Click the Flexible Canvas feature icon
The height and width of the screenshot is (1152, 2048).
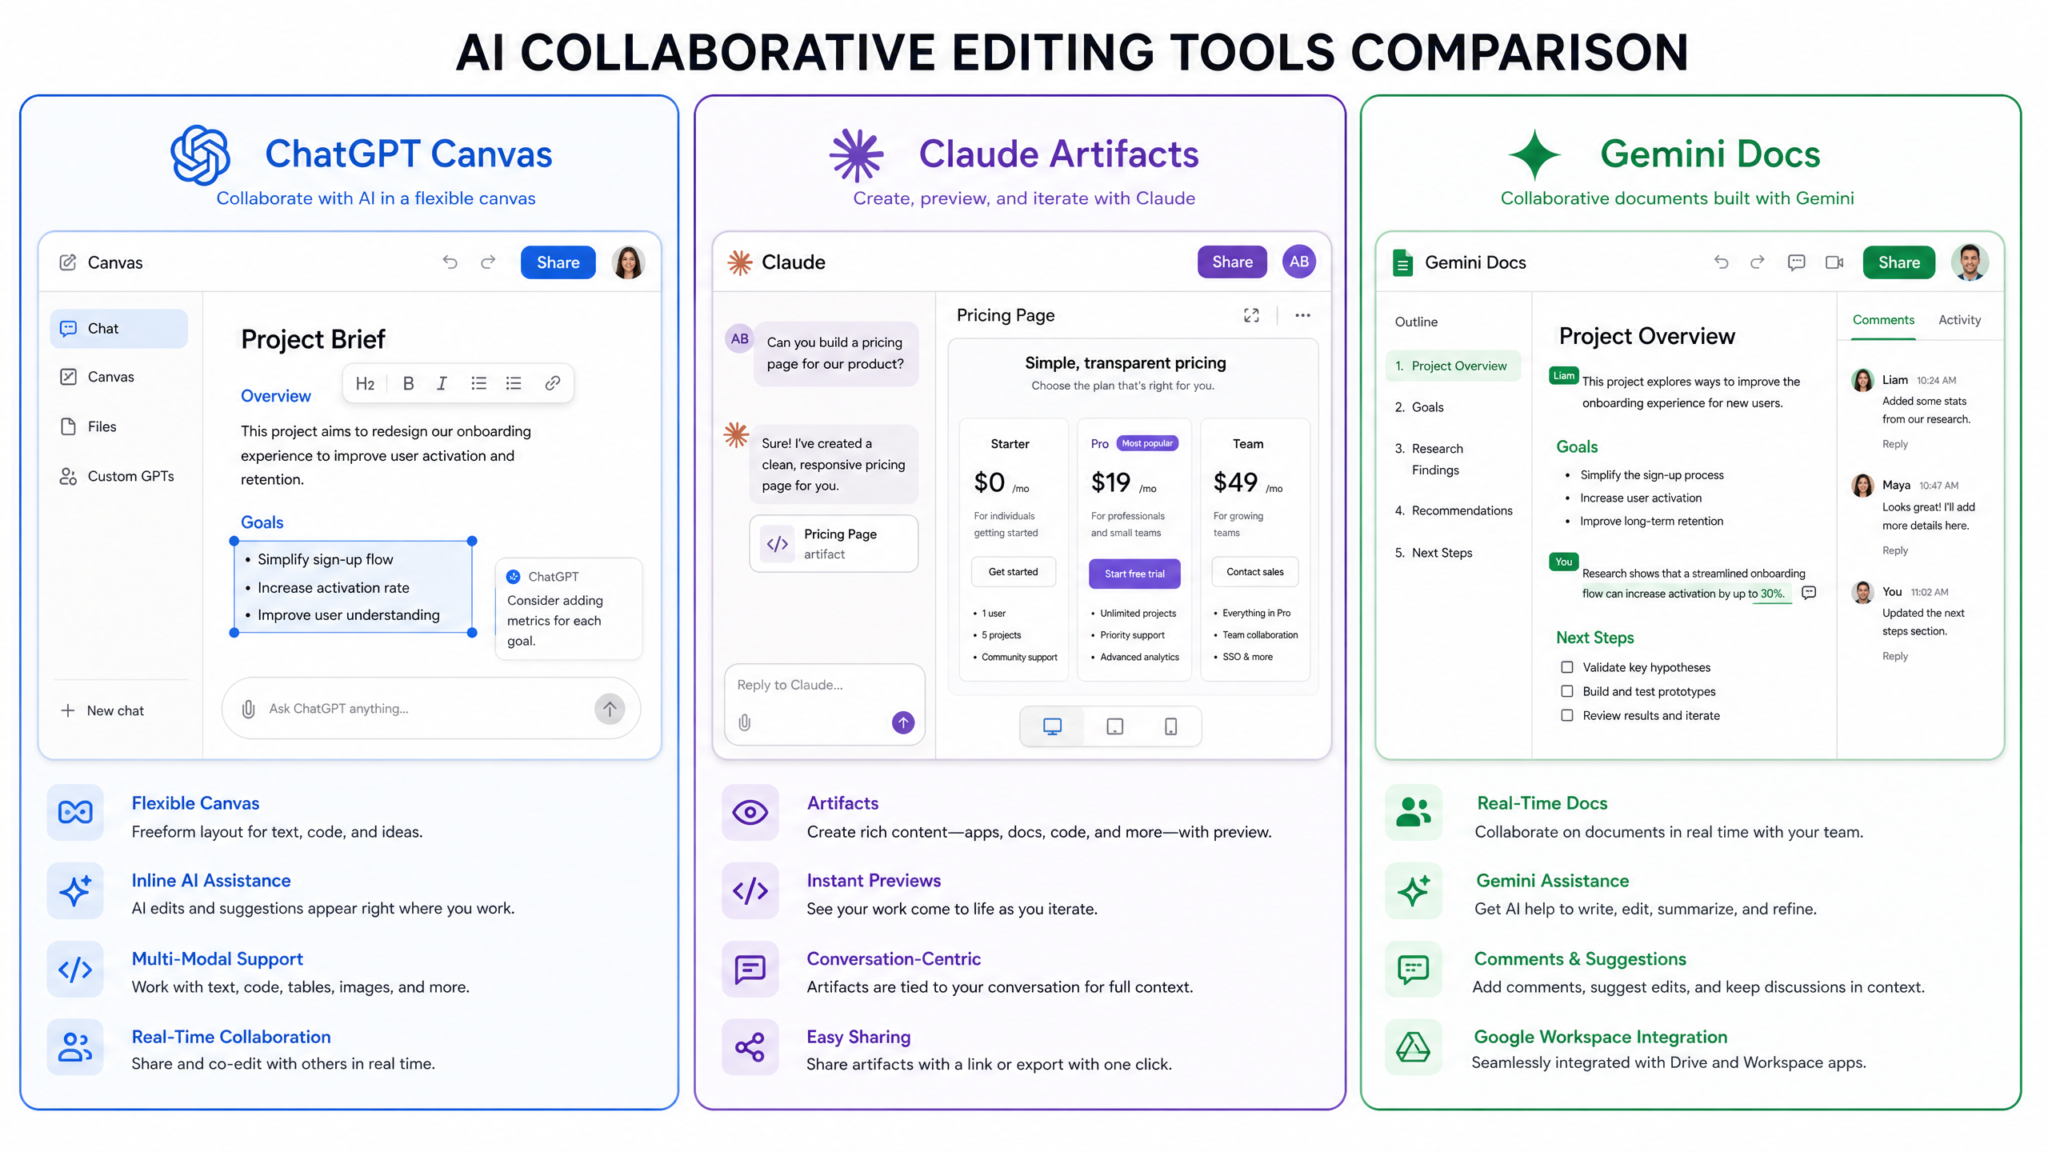75,812
